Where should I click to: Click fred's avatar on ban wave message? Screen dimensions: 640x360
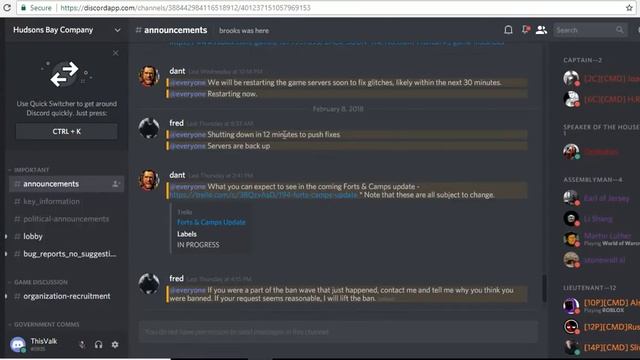click(149, 284)
